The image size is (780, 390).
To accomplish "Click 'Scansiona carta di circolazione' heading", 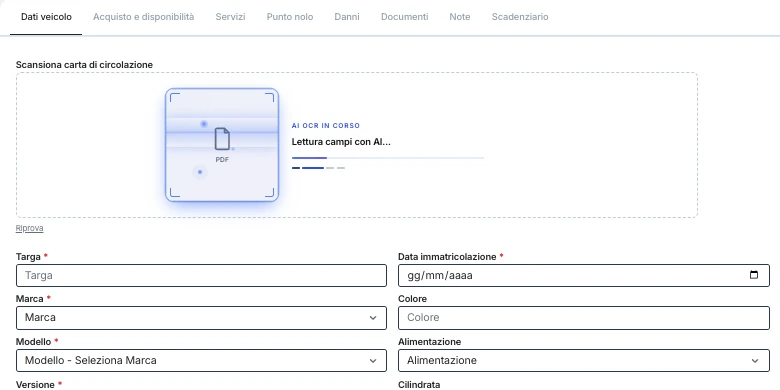I will point(84,65).
